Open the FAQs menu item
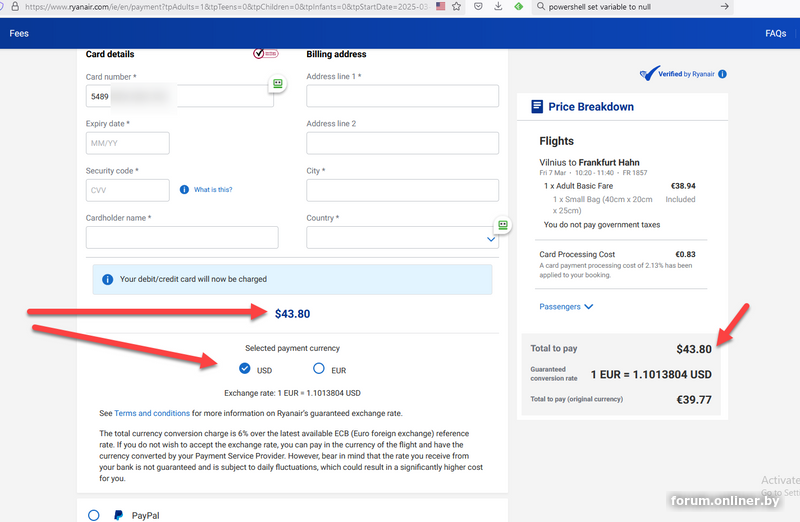 coord(776,34)
